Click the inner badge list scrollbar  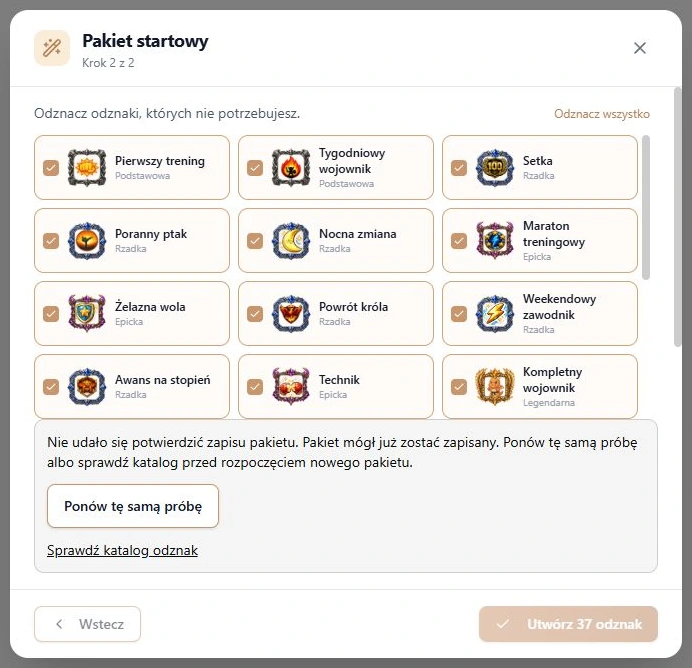pyautogui.click(x=646, y=207)
